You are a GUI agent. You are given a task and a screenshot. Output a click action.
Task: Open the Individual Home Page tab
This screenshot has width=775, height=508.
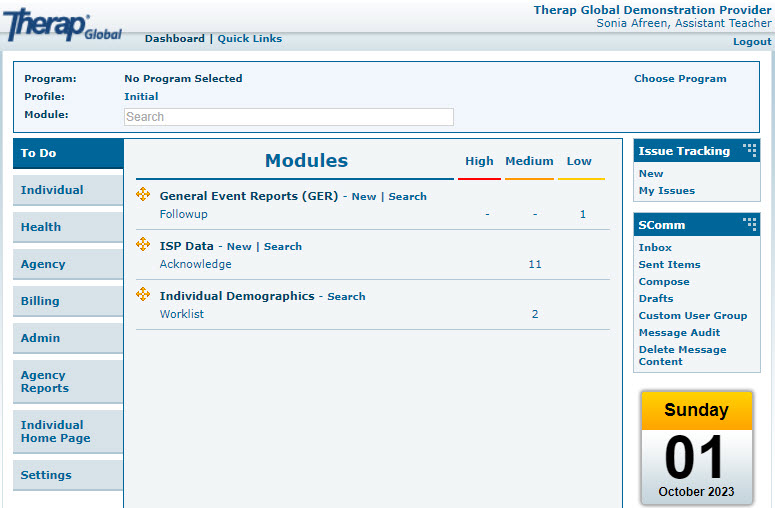[68, 432]
